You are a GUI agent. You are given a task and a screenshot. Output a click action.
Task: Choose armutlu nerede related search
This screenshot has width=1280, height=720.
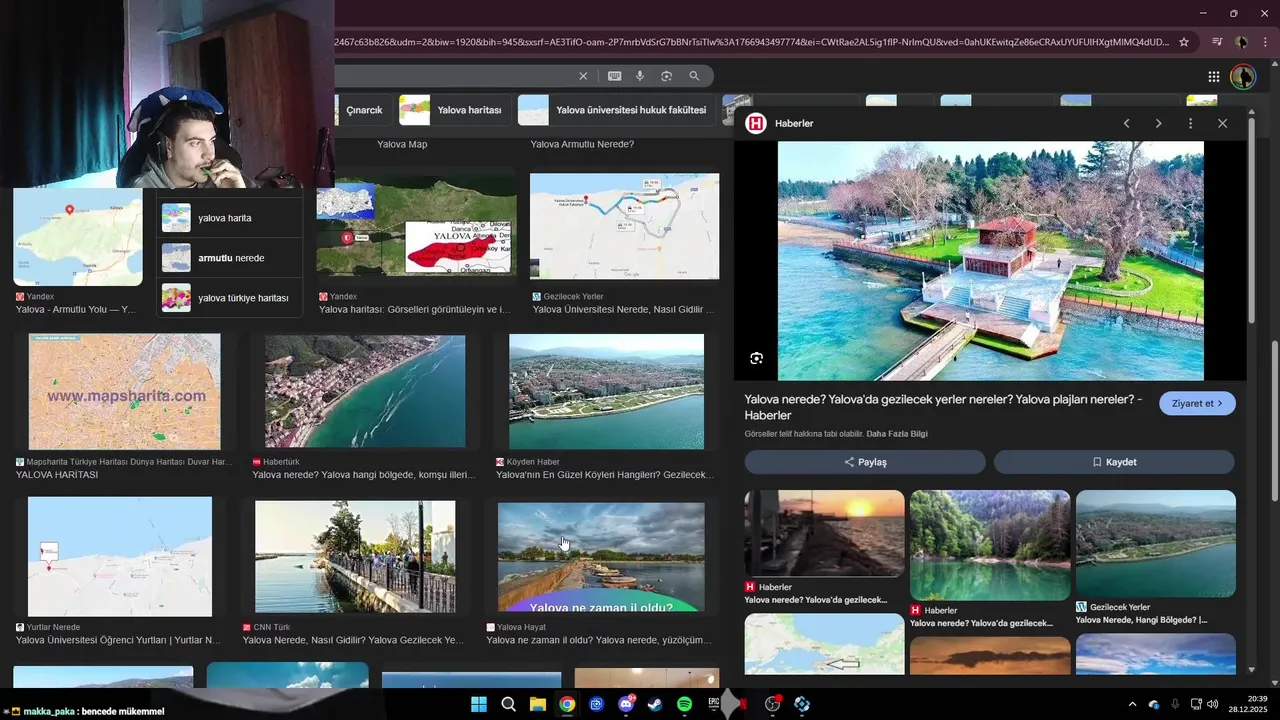tap(229, 258)
